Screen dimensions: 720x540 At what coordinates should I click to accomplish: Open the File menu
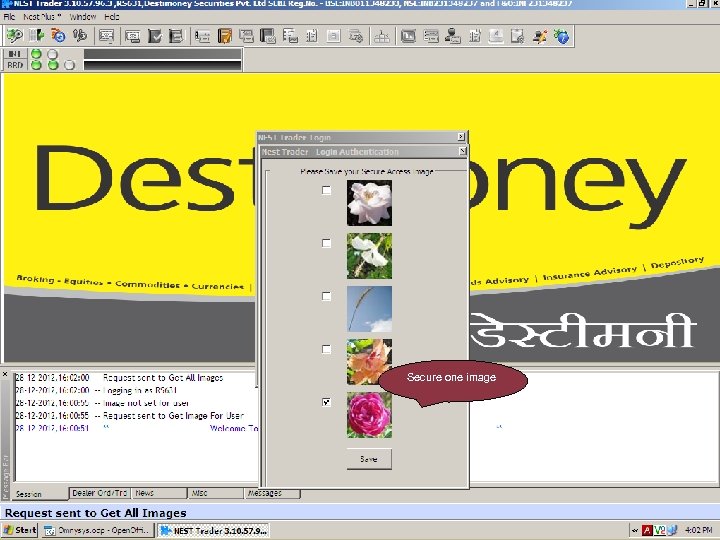pos(9,17)
